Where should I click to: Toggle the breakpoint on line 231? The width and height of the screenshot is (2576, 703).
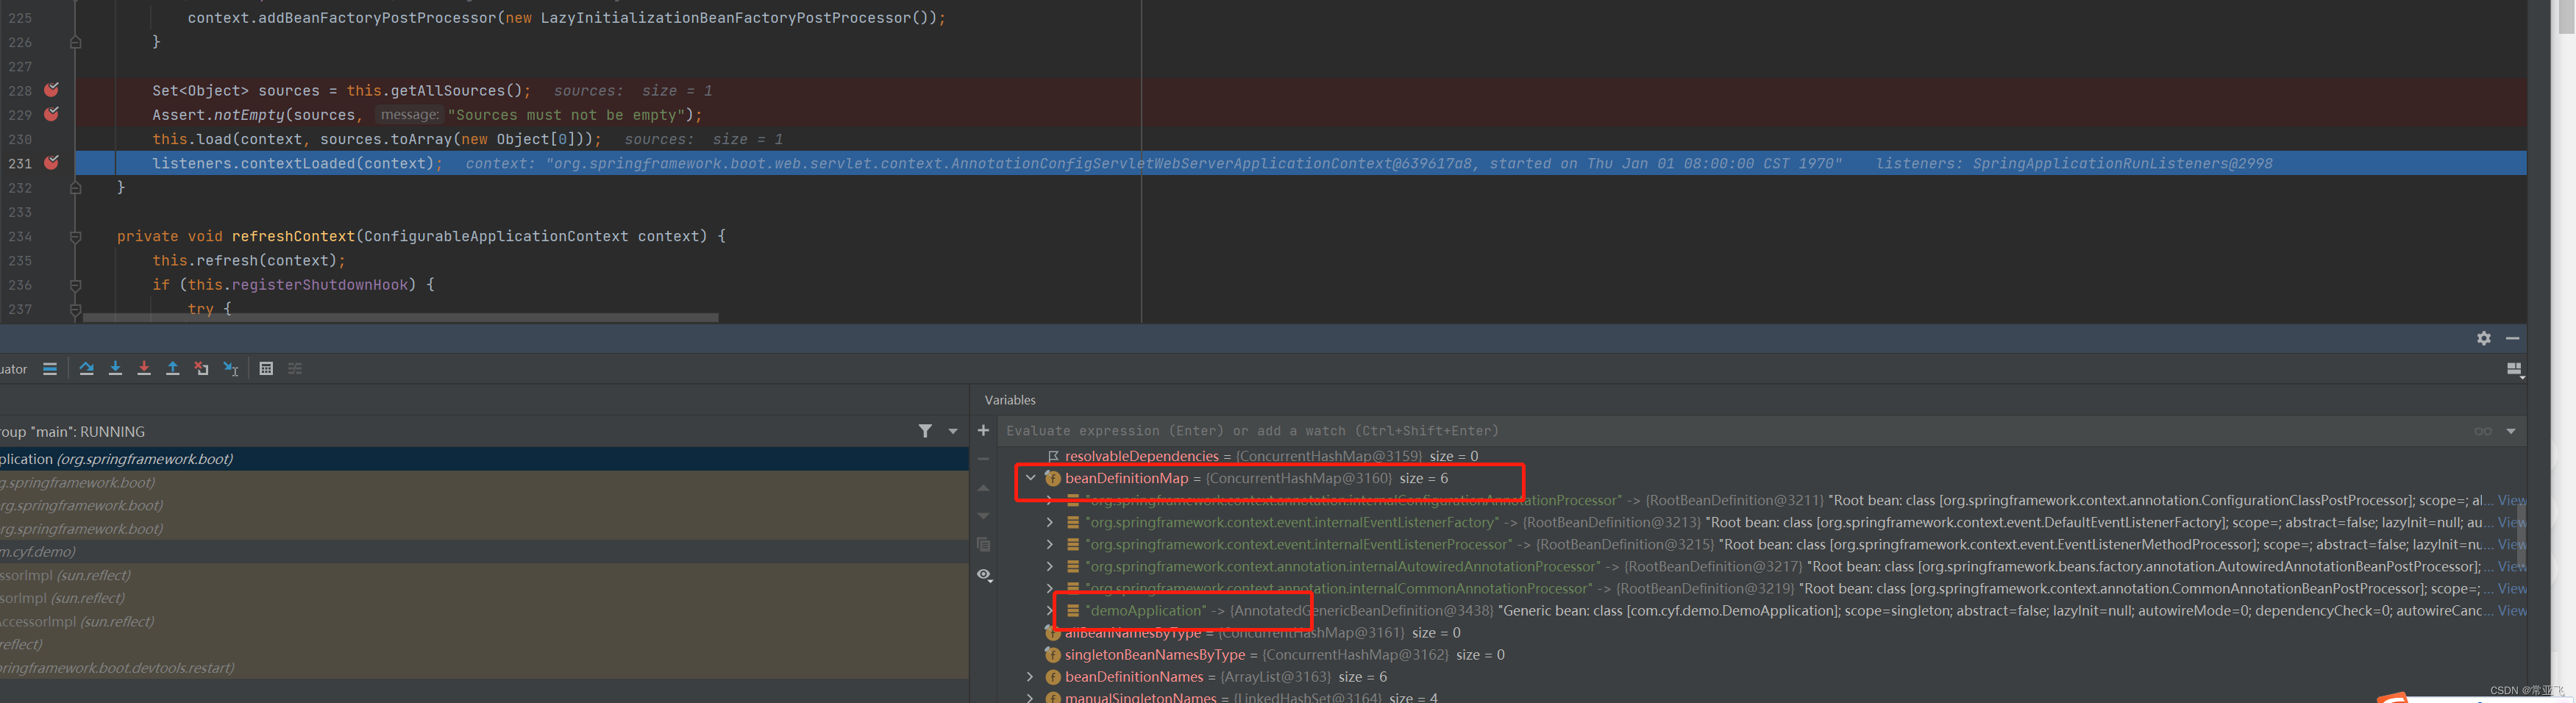(50, 163)
